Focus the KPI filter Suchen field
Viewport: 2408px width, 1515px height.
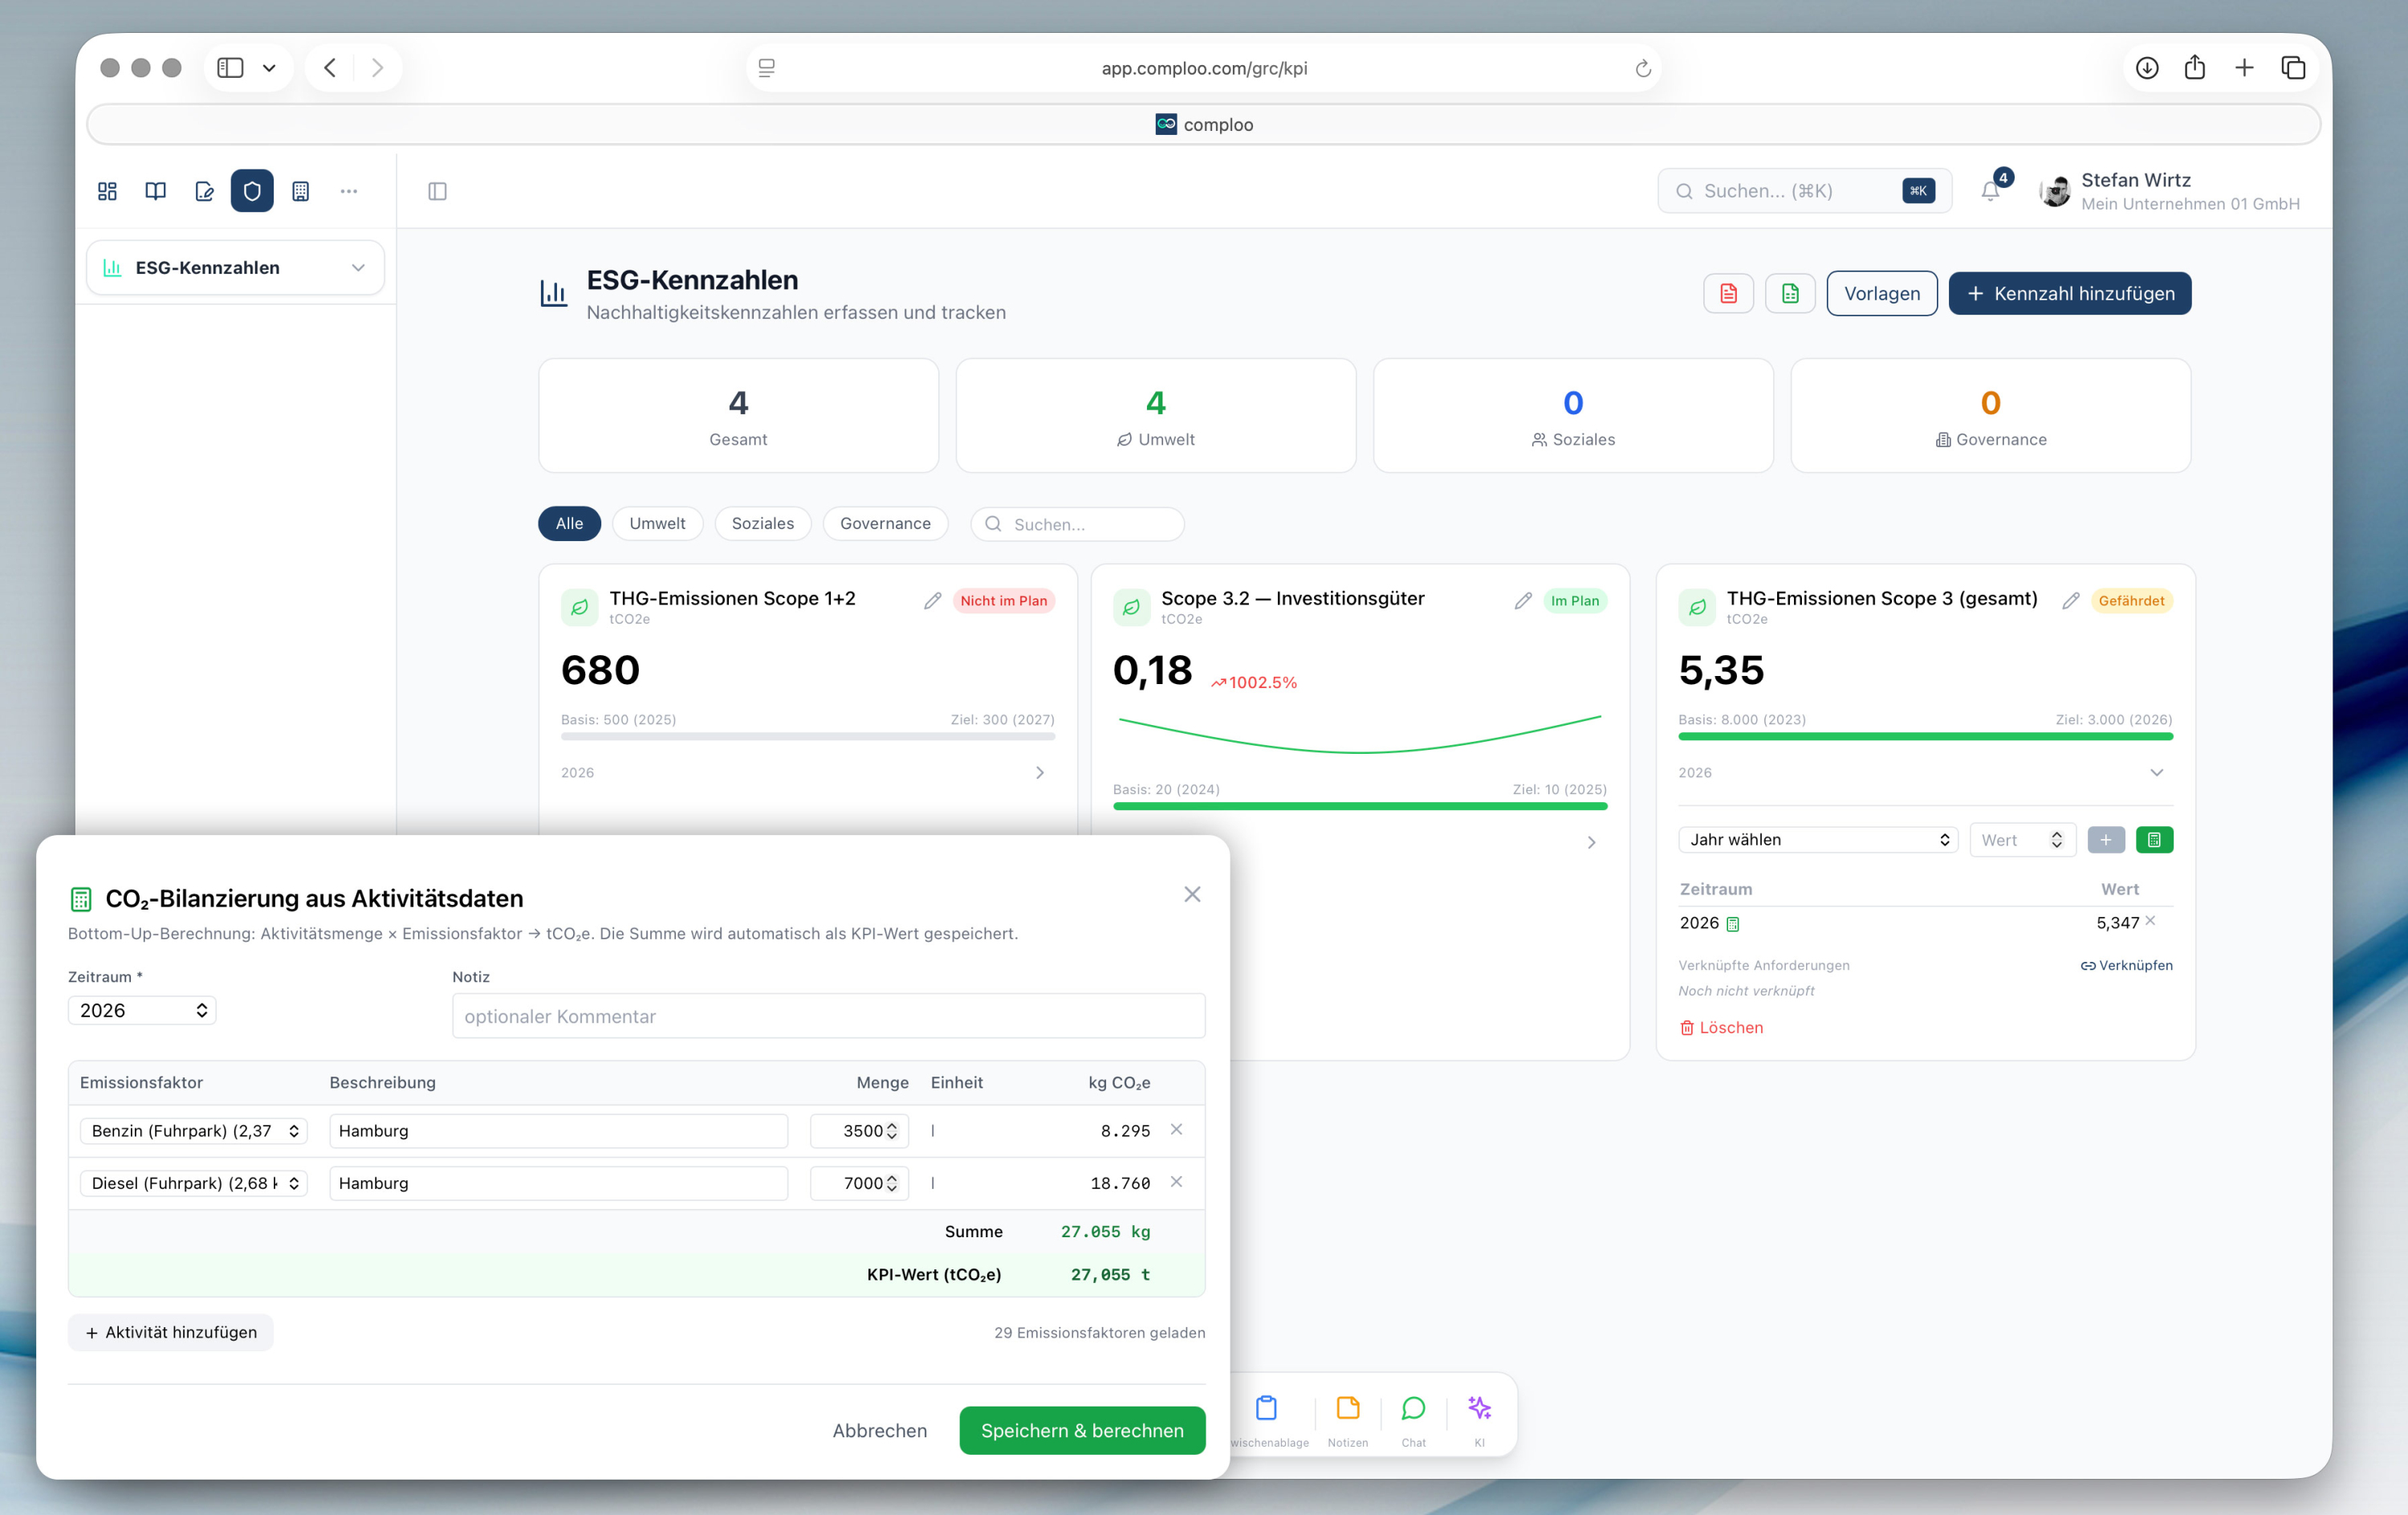click(x=1077, y=524)
